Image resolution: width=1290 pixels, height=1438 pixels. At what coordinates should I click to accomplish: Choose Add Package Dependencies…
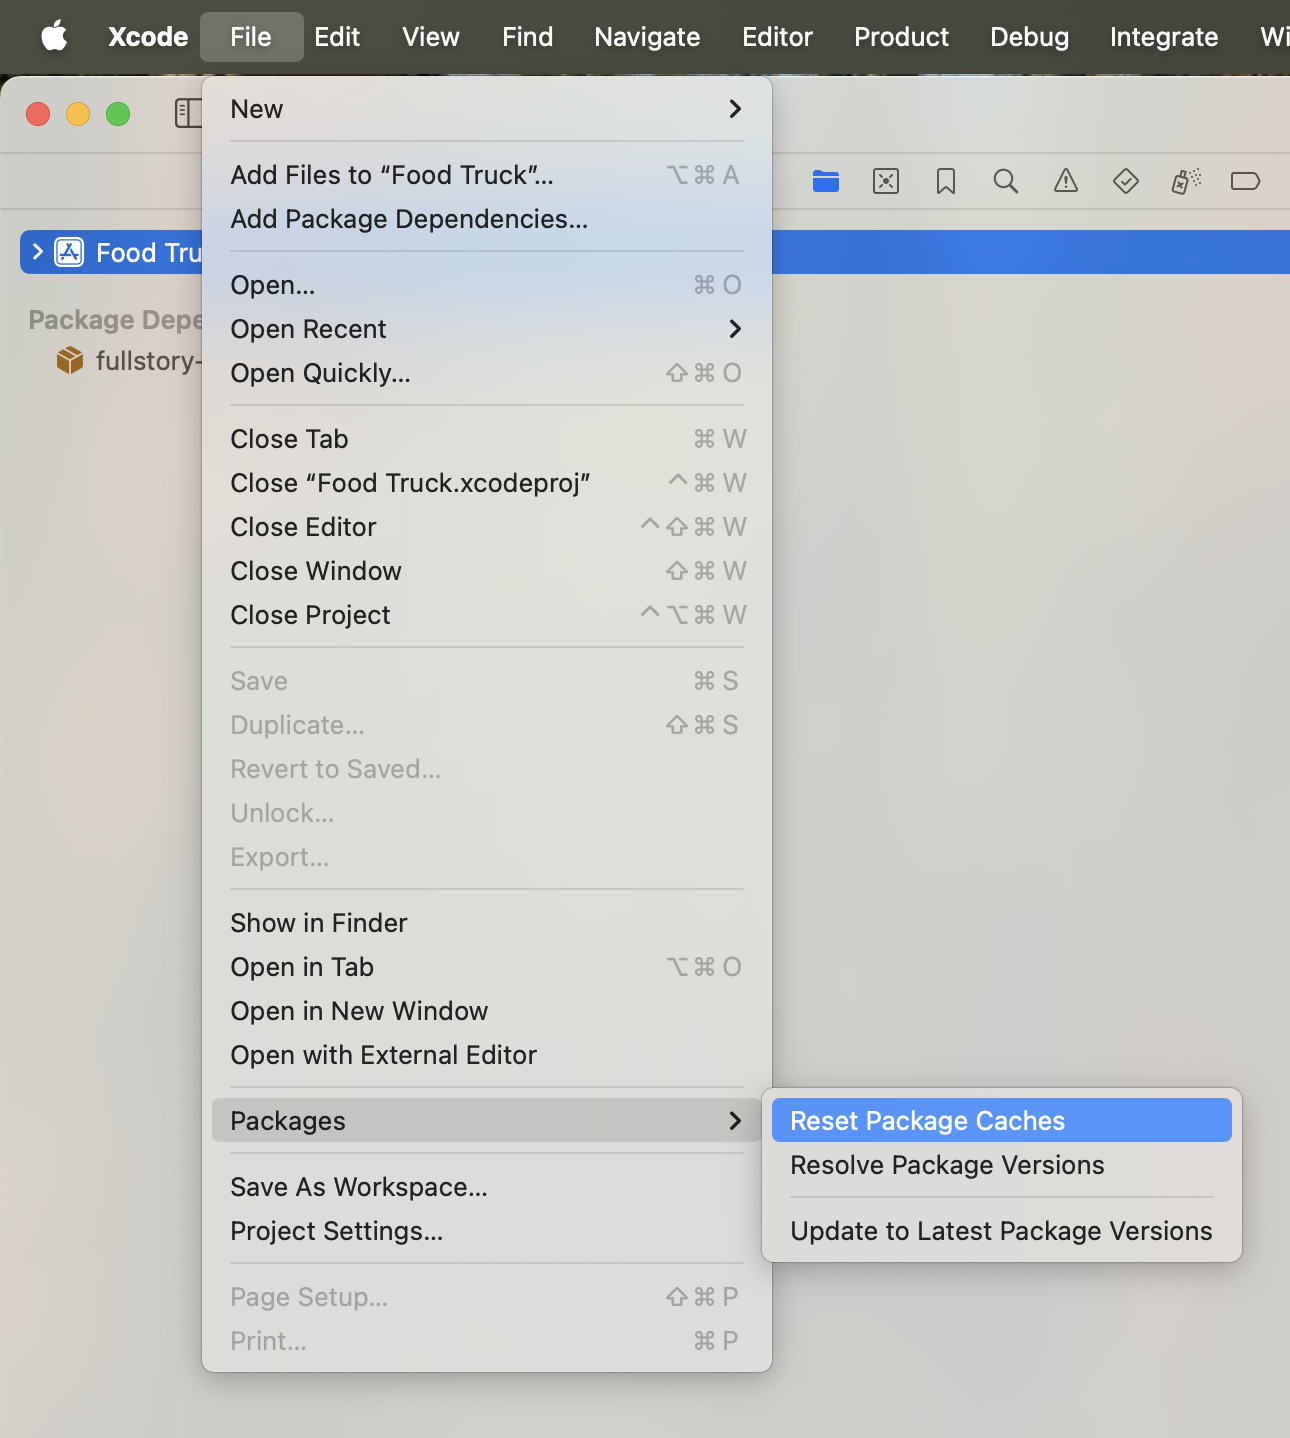487,219
